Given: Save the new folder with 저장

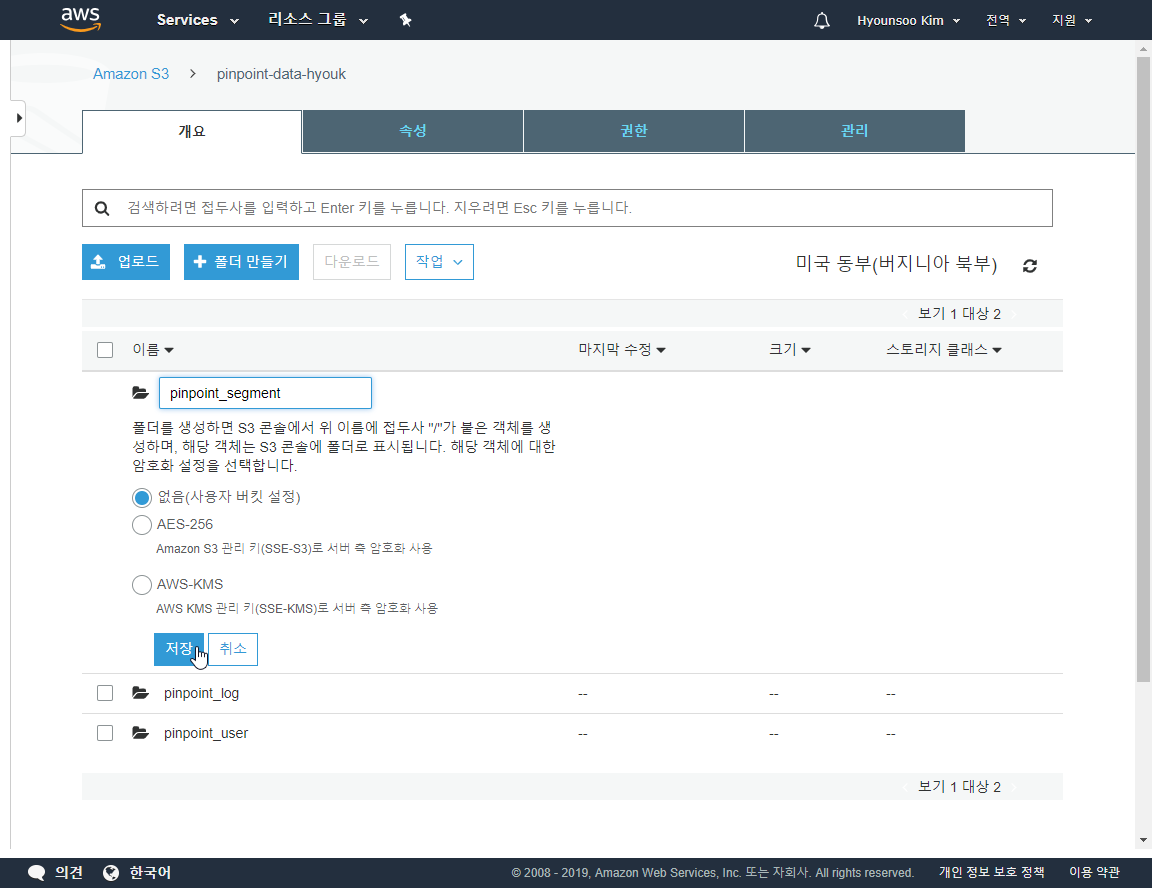Looking at the screenshot, I should click(179, 649).
